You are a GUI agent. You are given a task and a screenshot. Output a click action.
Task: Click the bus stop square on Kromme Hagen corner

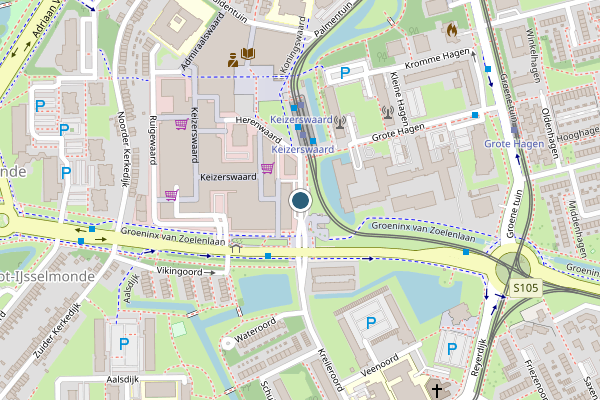coord(488,69)
